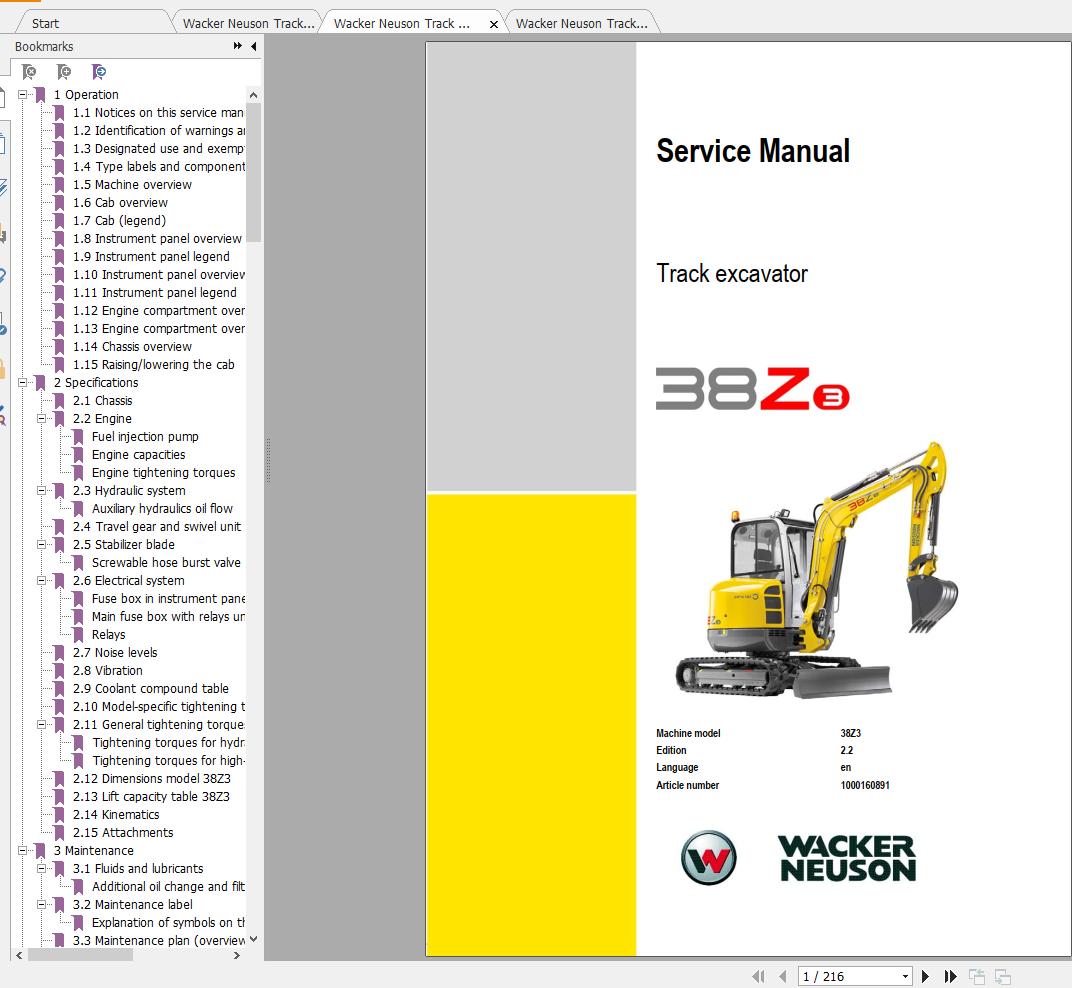1072x988 pixels.
Task: Open bookmark 2.1 Chassis
Action: 103,401
